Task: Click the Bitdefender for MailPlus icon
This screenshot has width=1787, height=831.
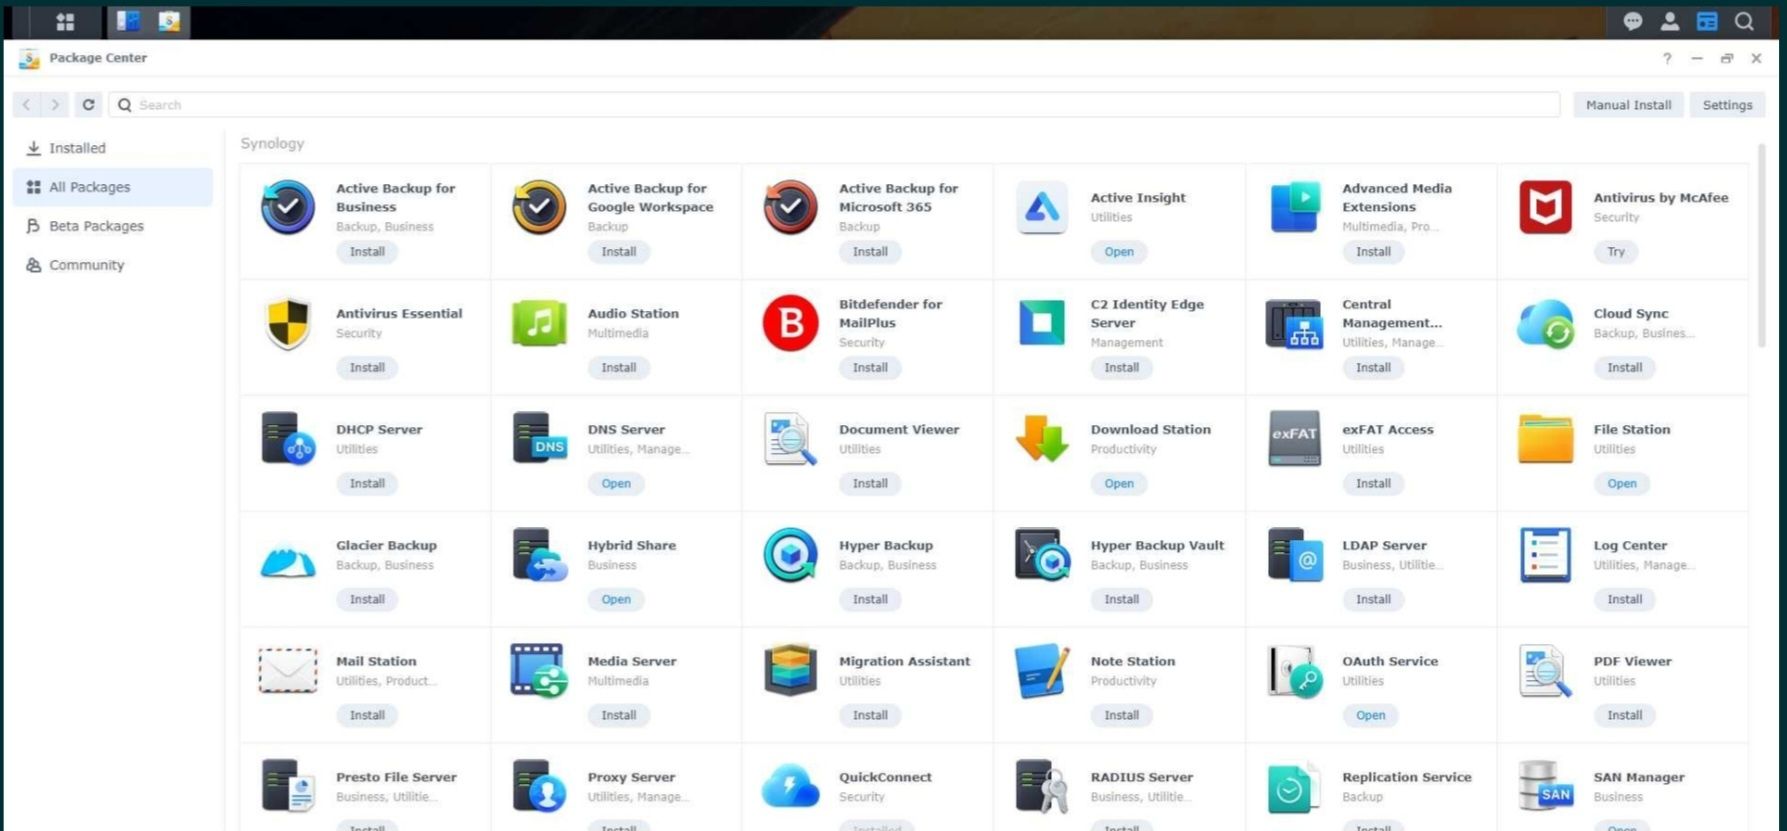Action: point(790,323)
